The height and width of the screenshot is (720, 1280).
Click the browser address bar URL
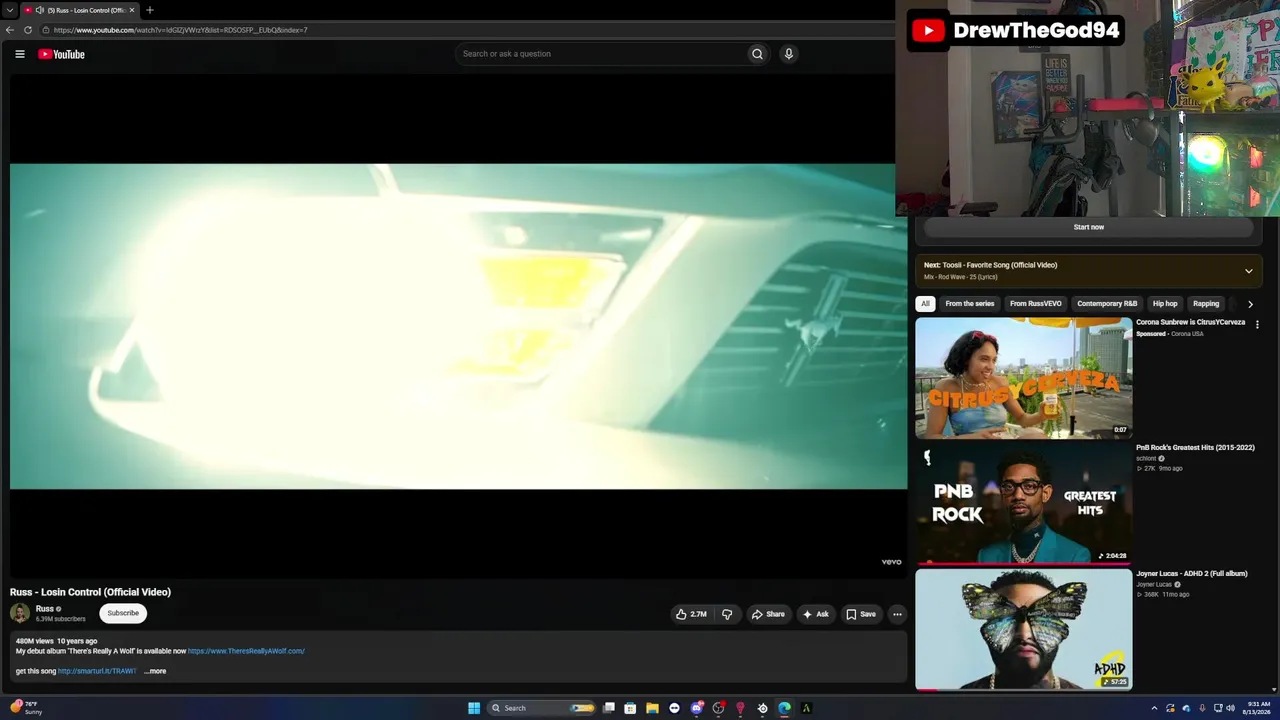coord(180,30)
